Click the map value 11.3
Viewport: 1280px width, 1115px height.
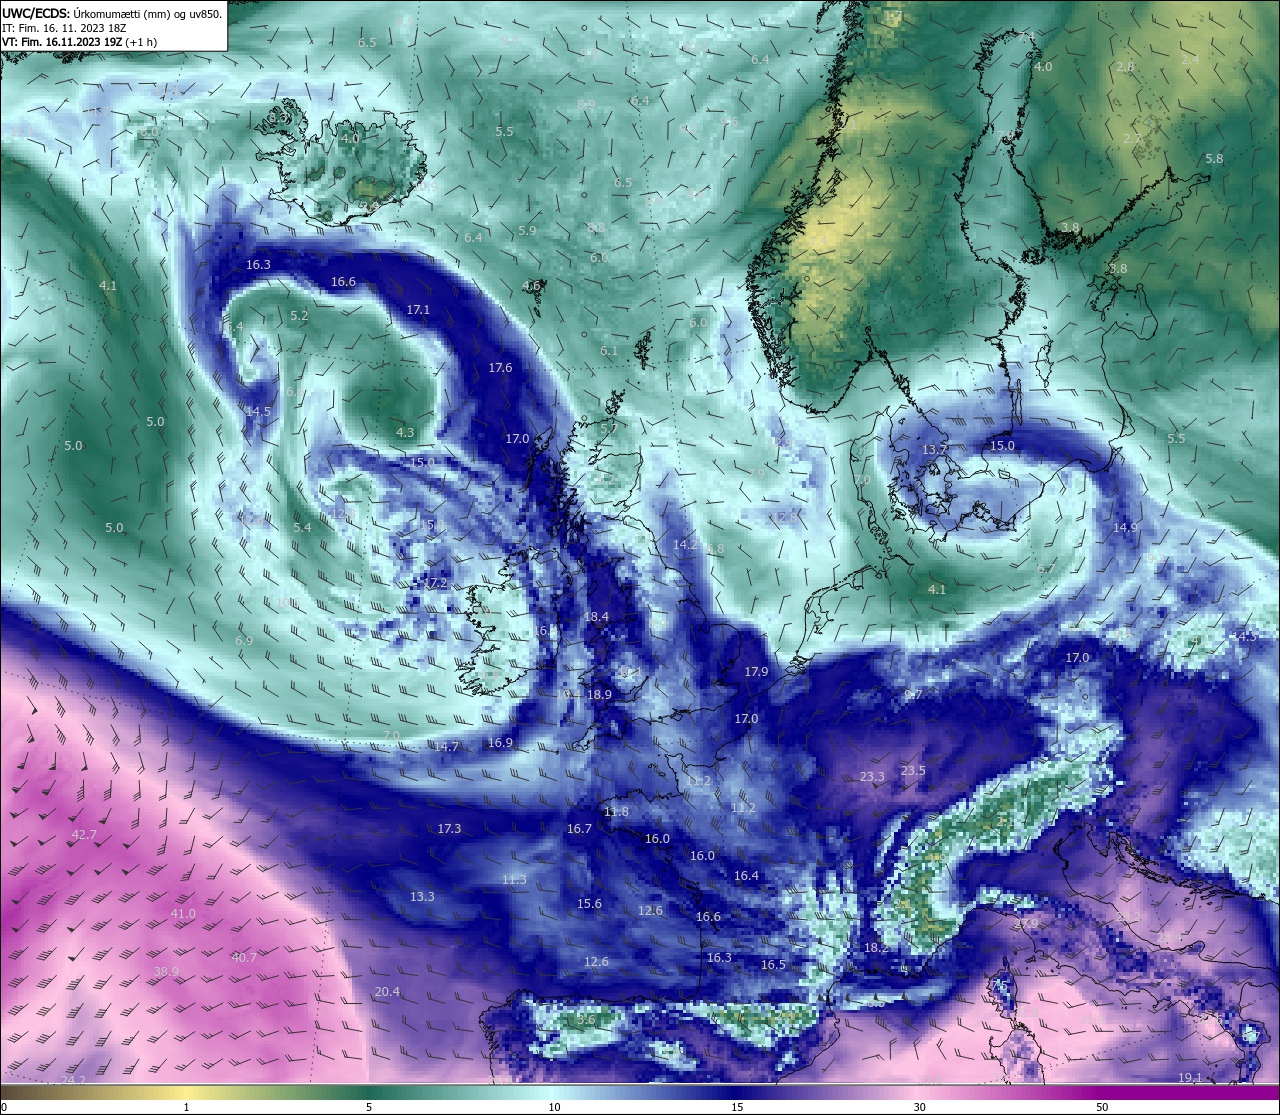click(x=514, y=879)
